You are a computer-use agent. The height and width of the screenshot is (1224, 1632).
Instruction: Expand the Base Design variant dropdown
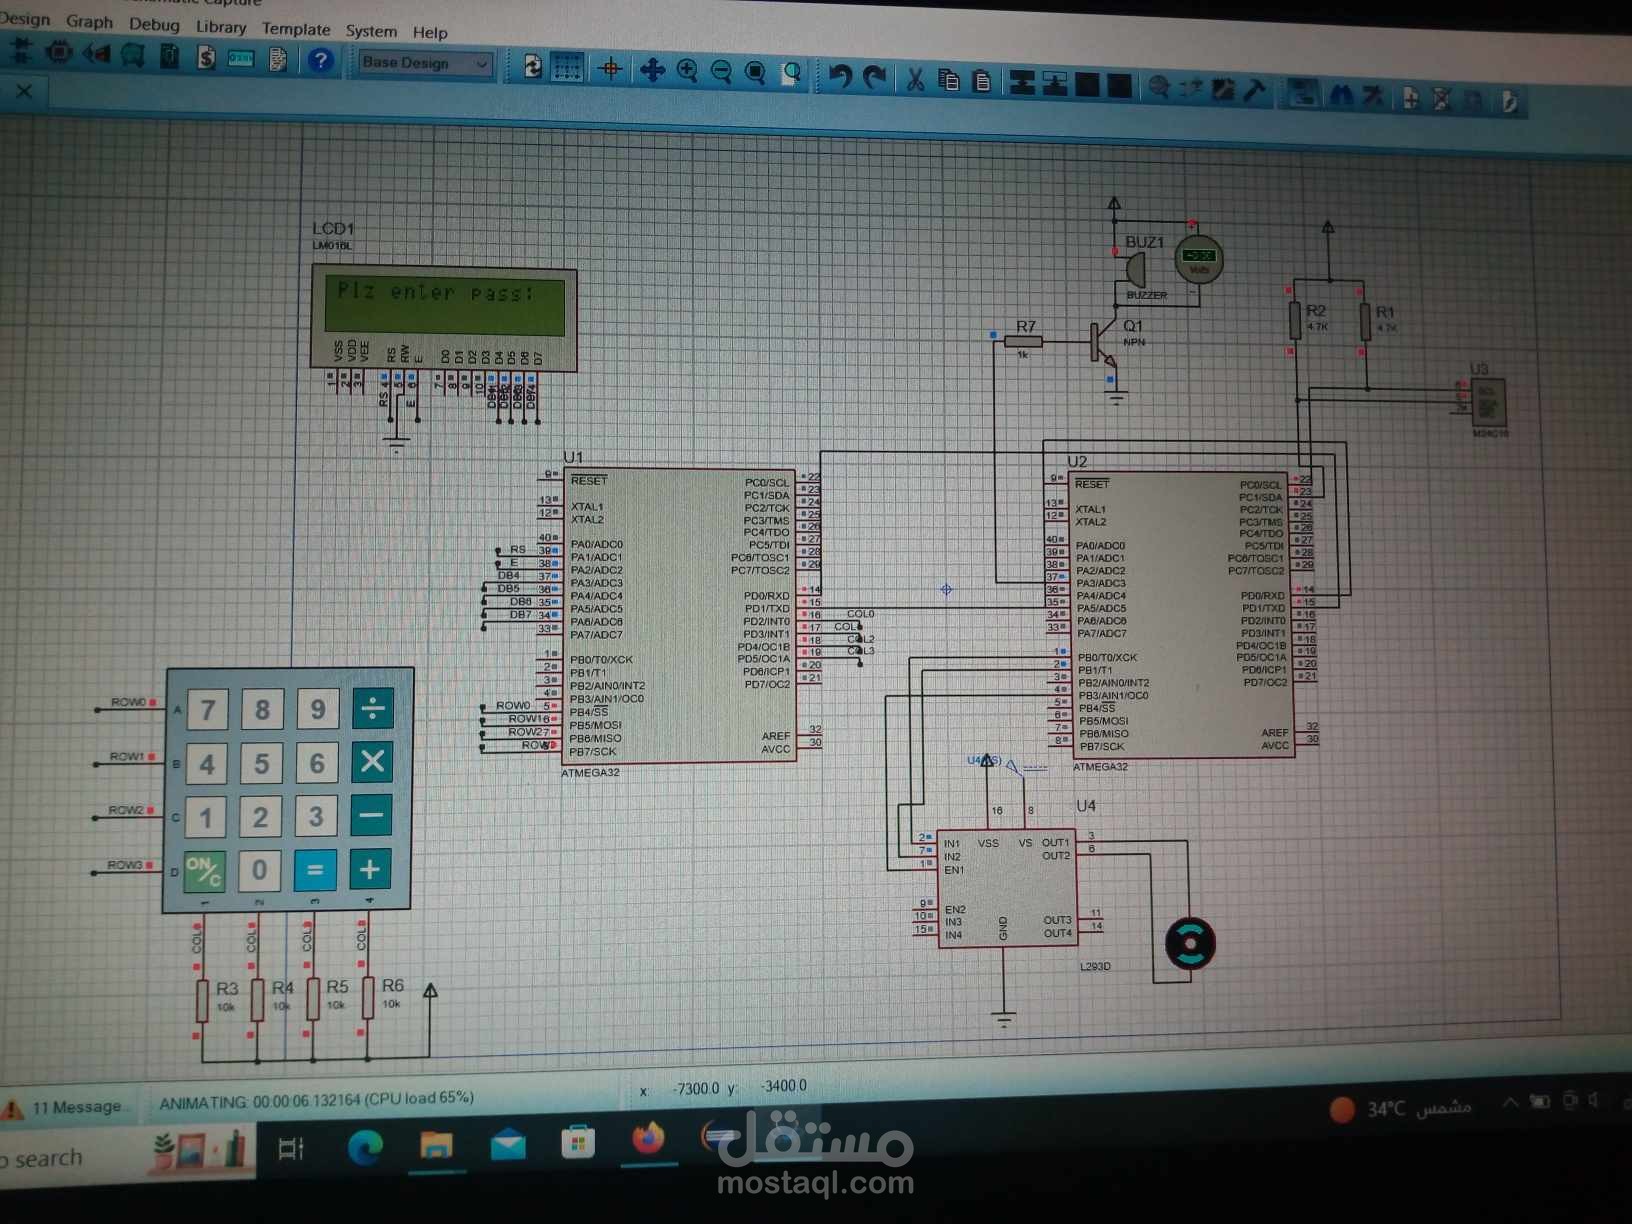[x=426, y=63]
